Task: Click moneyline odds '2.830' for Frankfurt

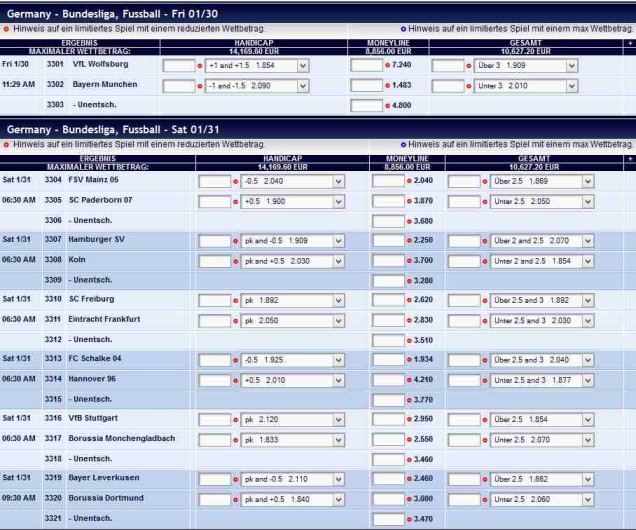Action: [423, 320]
